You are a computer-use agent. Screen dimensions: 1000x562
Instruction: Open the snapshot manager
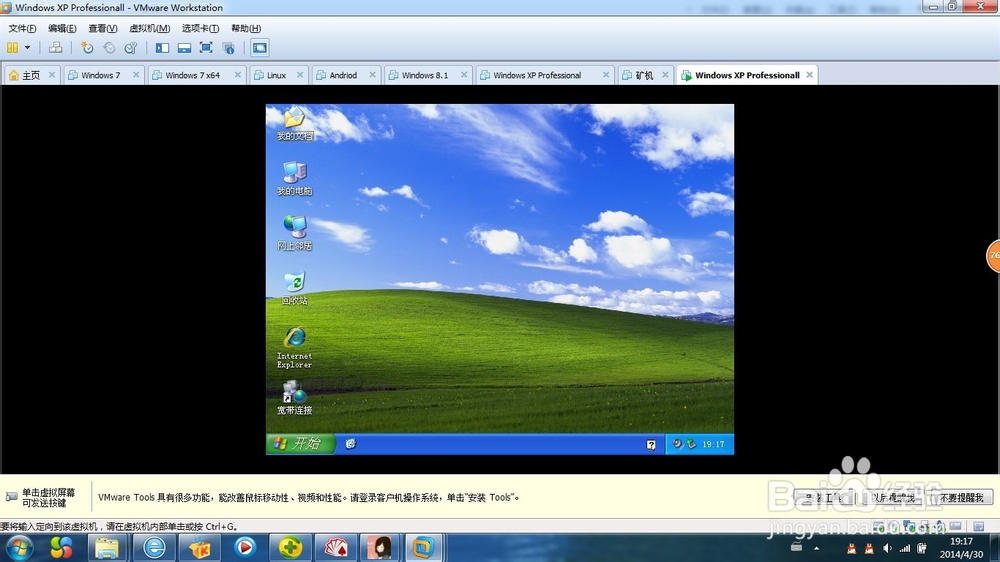click(x=131, y=47)
